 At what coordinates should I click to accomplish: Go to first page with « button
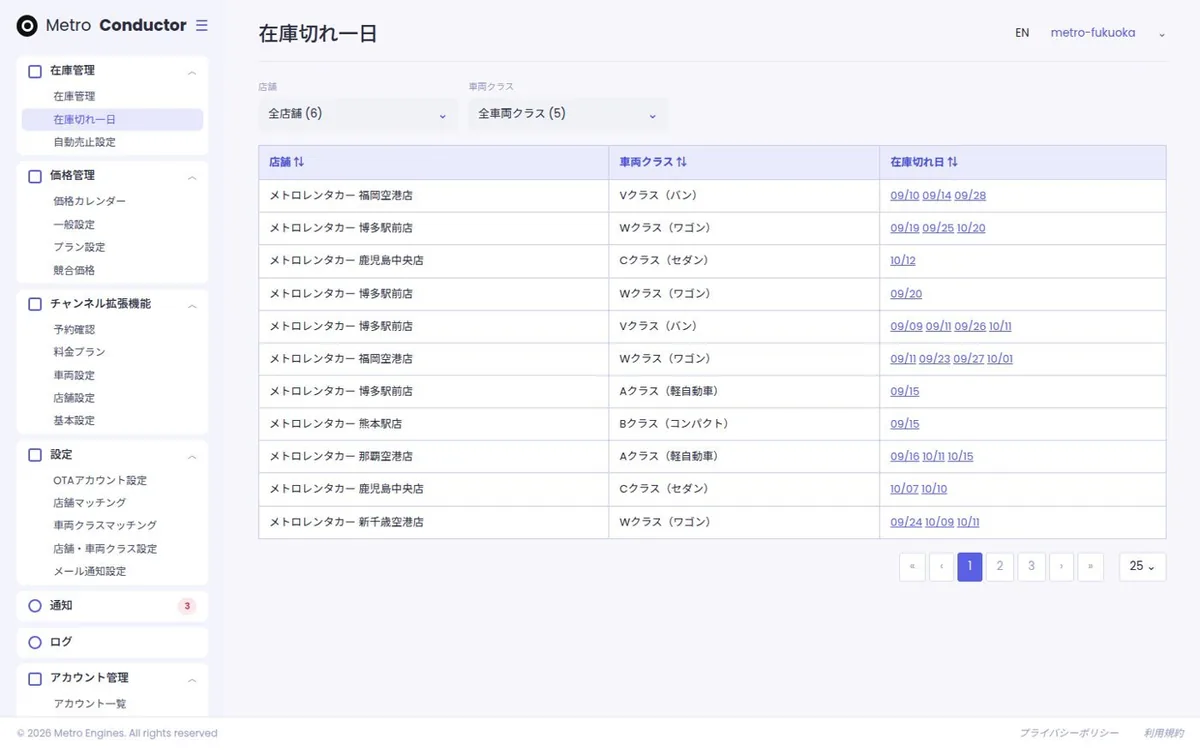pyautogui.click(x=912, y=567)
